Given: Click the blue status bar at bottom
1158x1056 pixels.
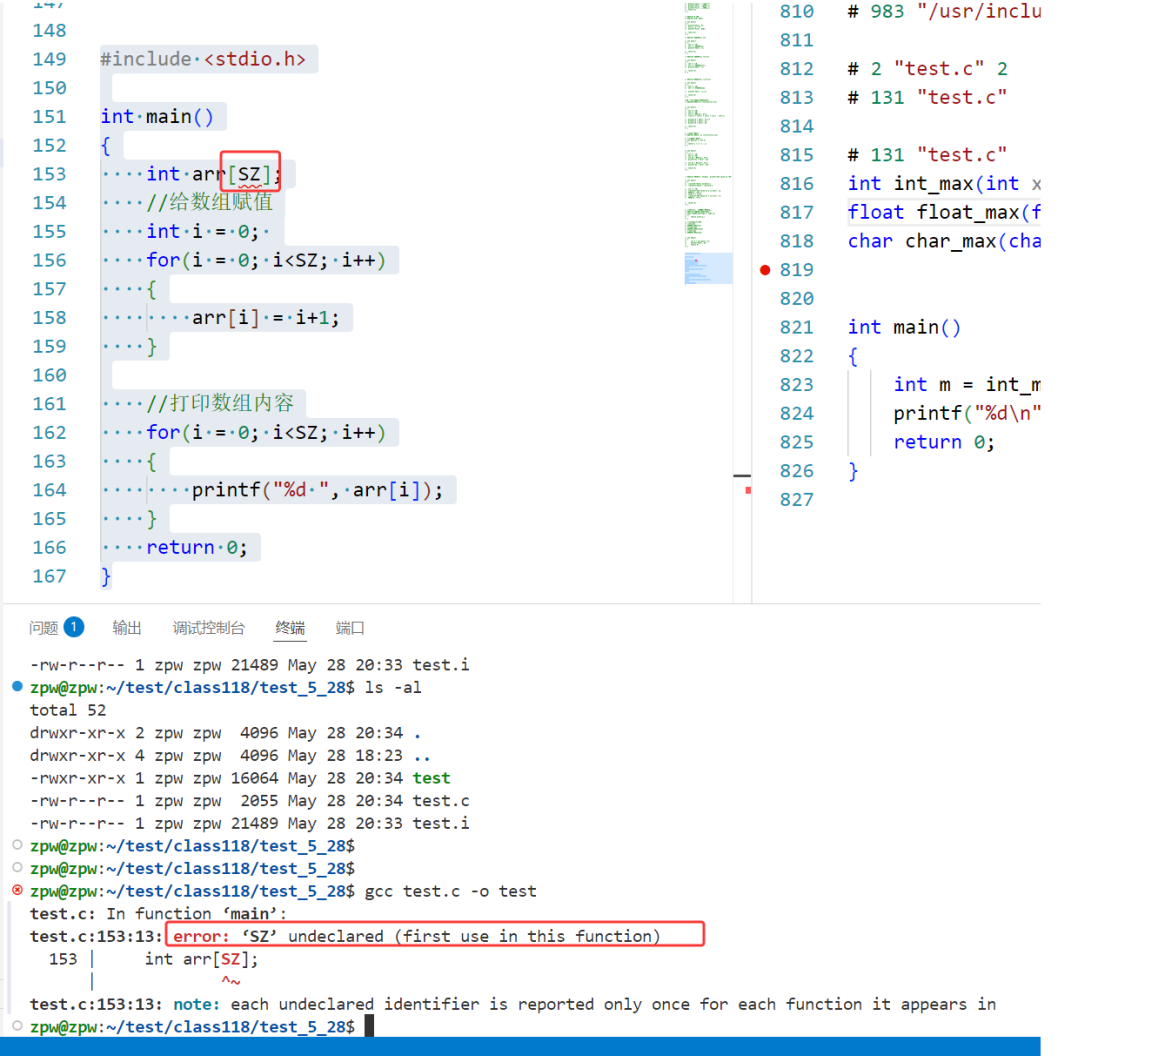Looking at the screenshot, I should 520,1046.
